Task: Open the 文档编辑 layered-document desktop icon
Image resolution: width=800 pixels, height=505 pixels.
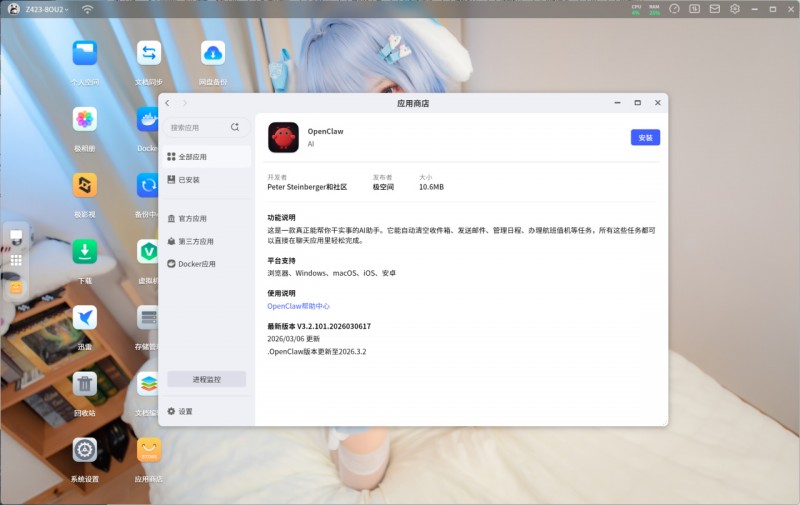Action: (147, 384)
